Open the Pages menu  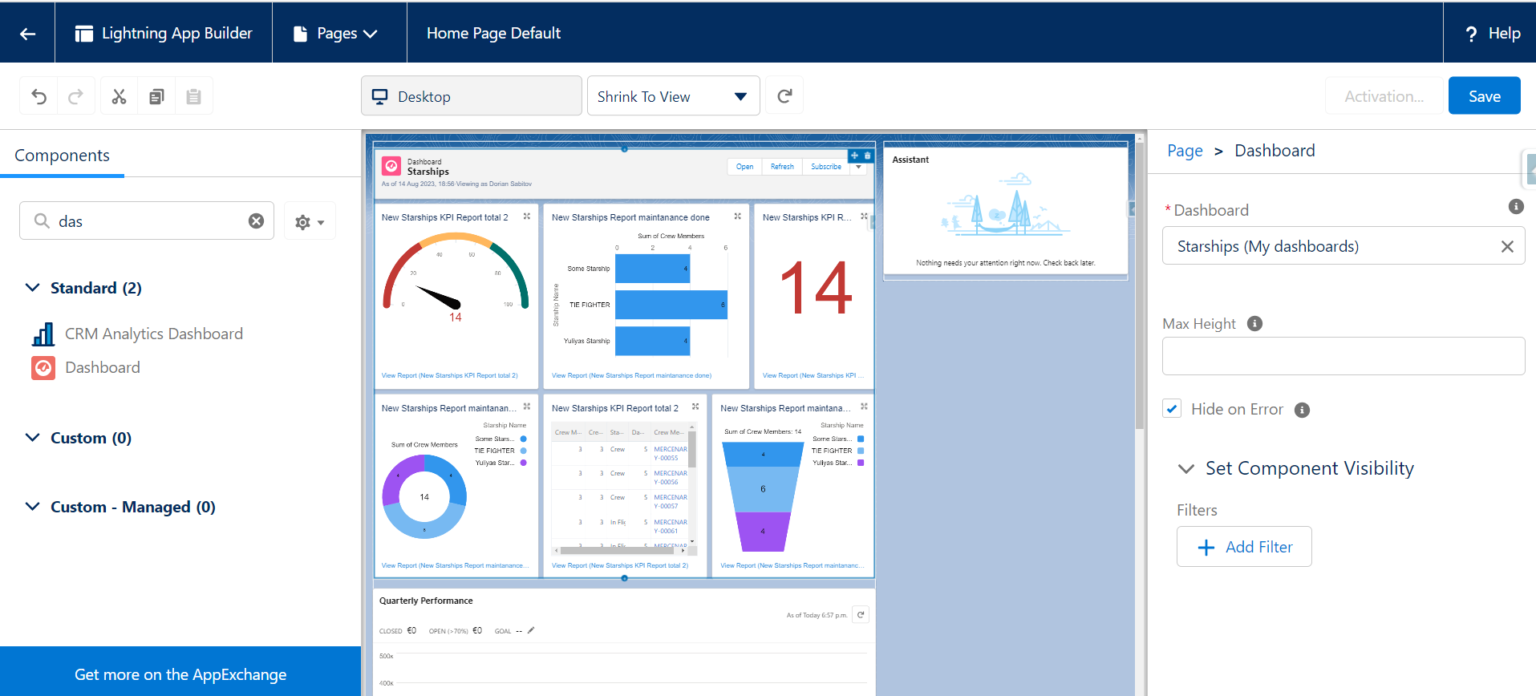(x=339, y=32)
